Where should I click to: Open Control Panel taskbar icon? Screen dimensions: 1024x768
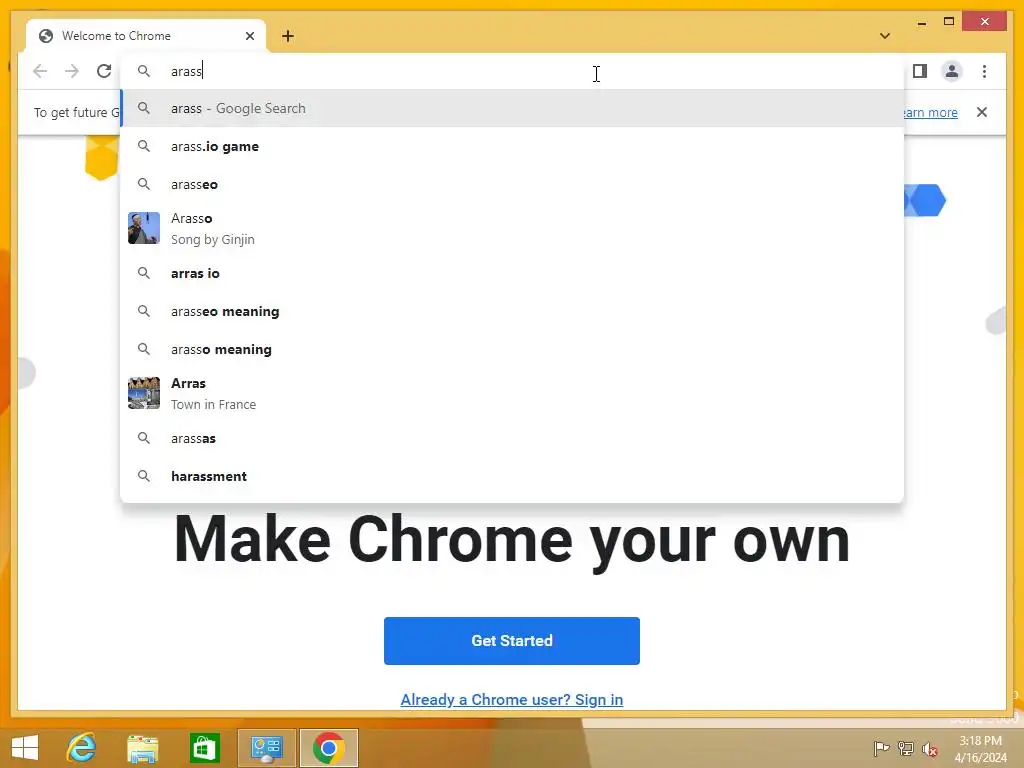pyautogui.click(x=266, y=748)
